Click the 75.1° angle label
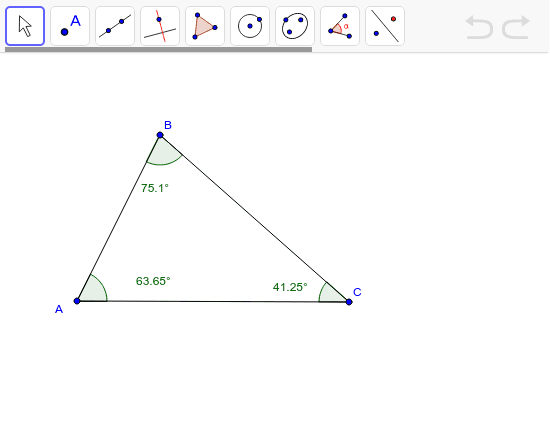 [155, 188]
